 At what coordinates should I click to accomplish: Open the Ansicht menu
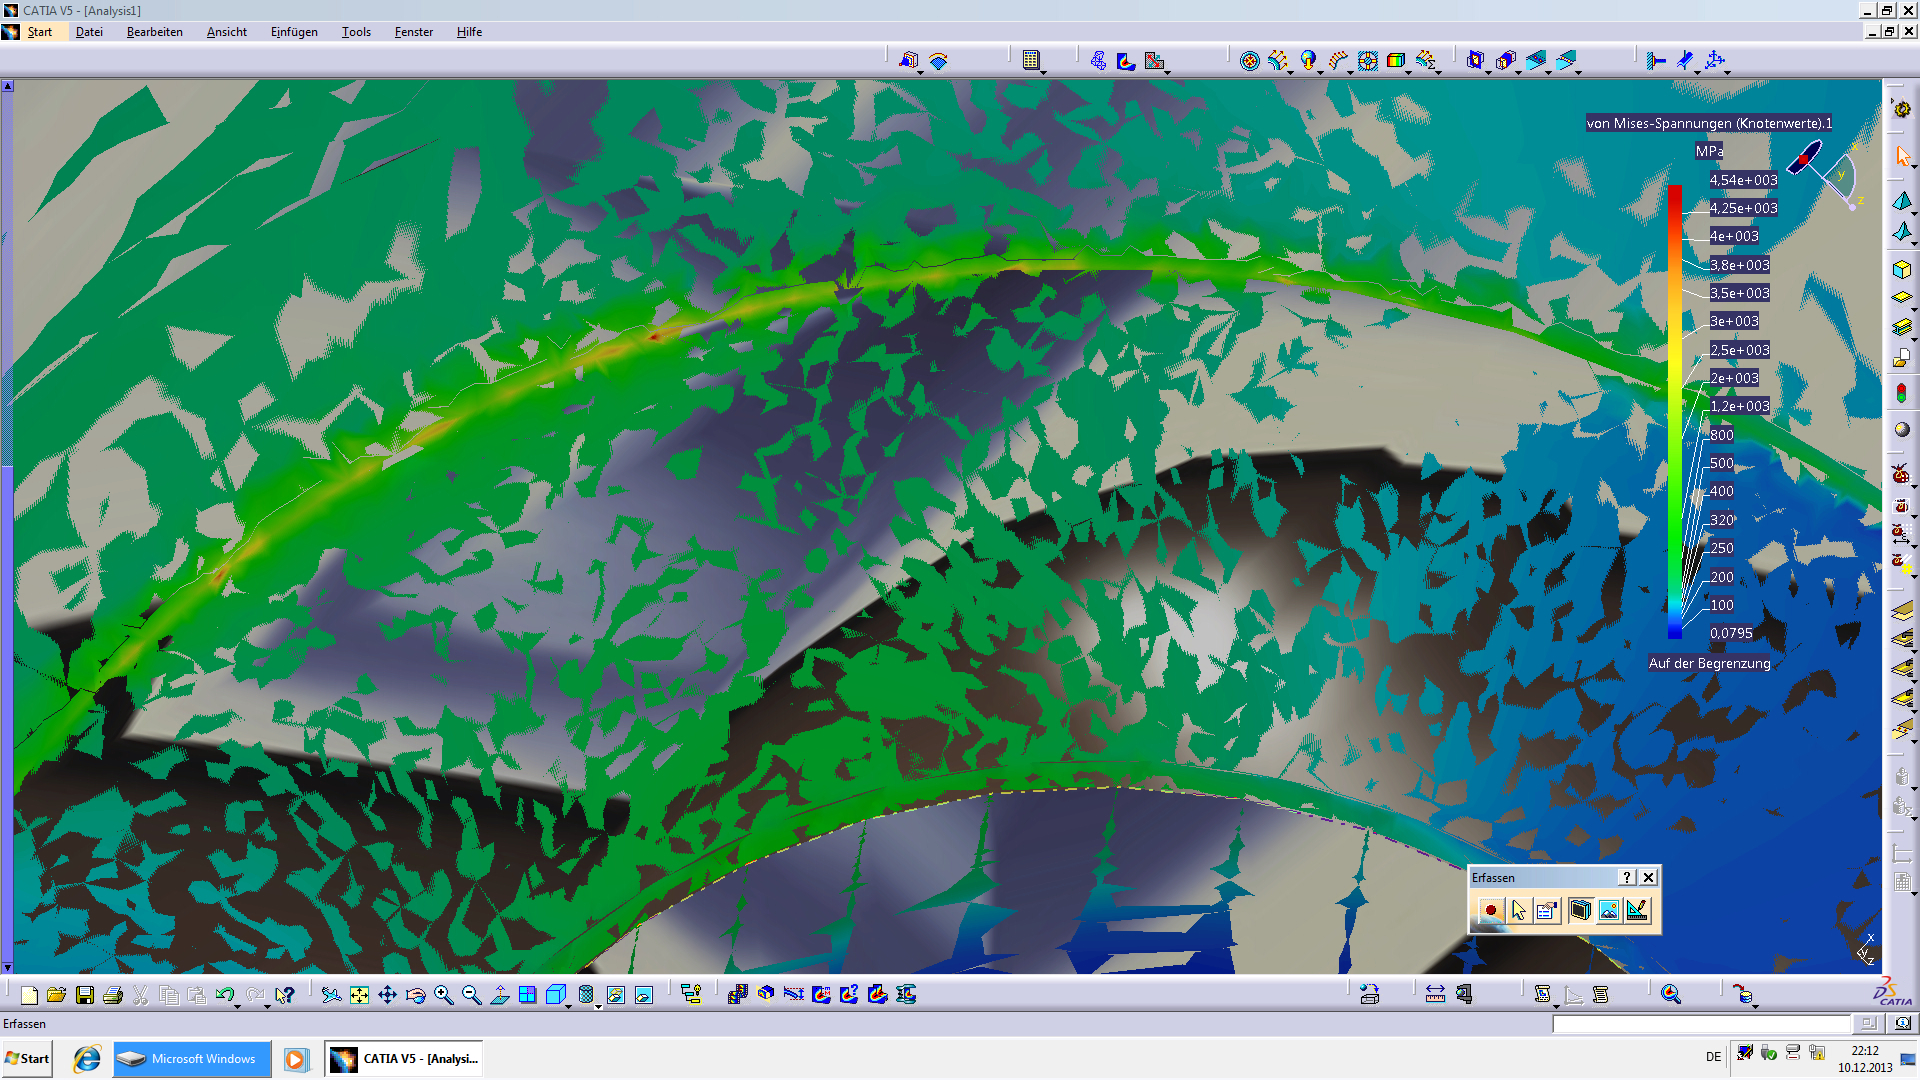(x=226, y=32)
